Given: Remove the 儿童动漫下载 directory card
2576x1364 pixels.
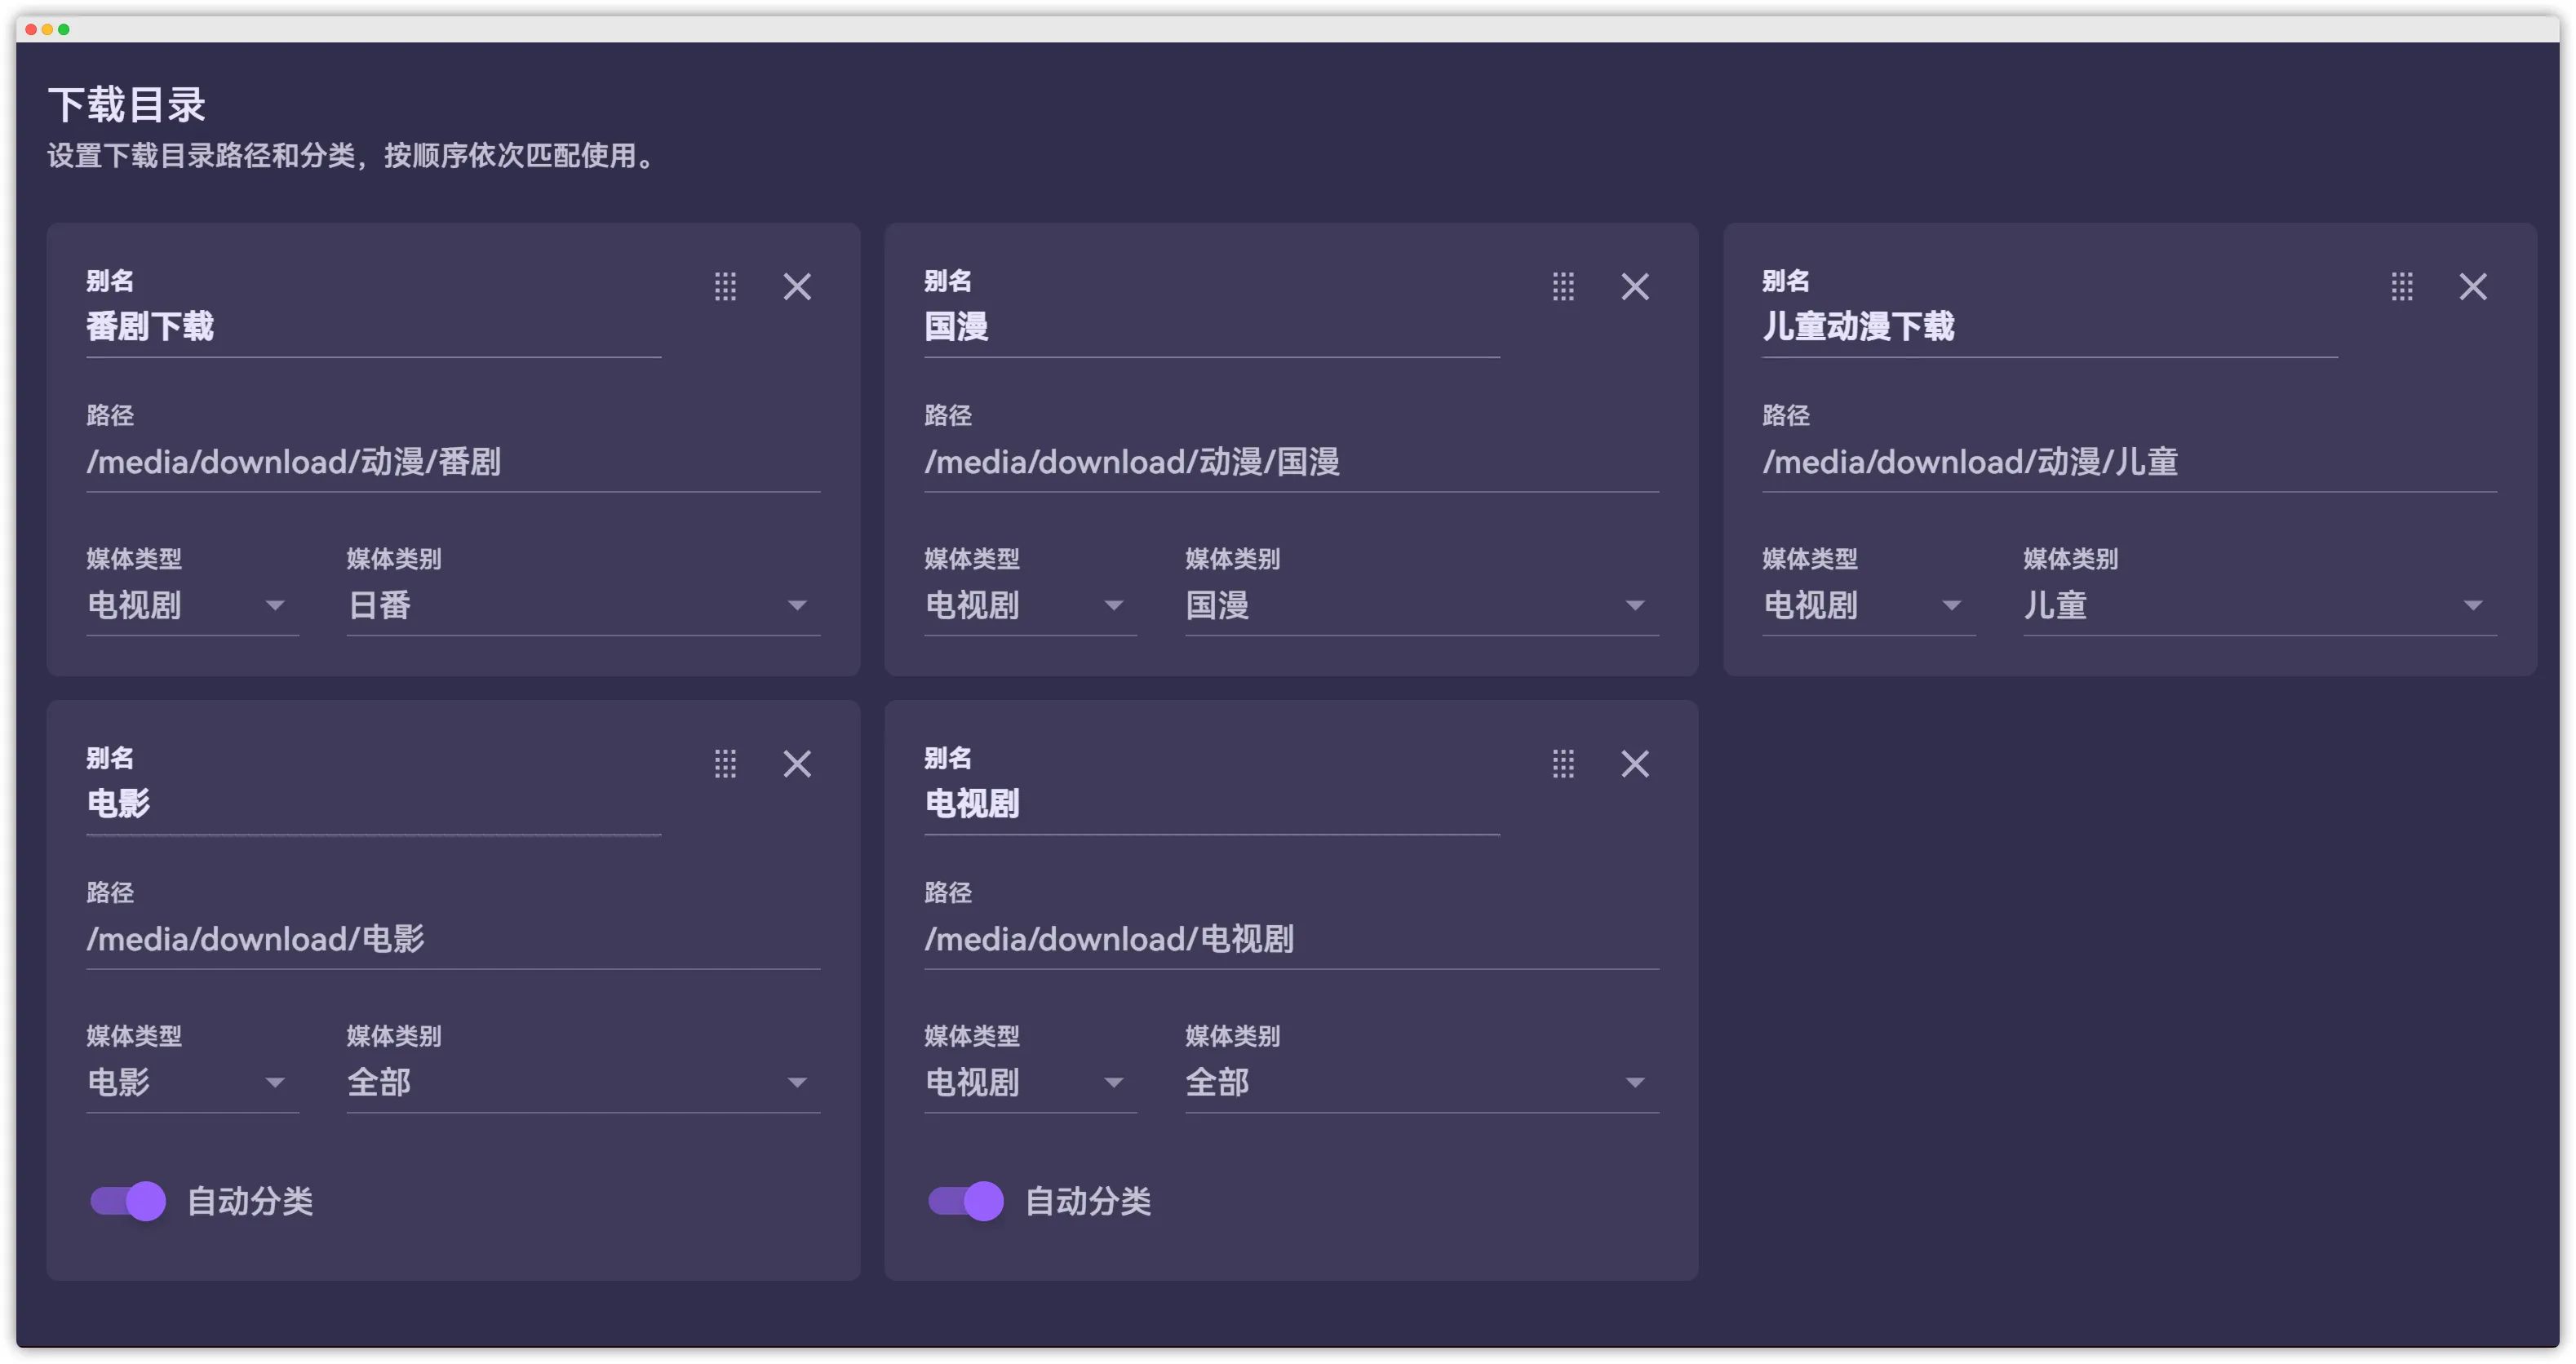Looking at the screenshot, I should [x=2473, y=287].
